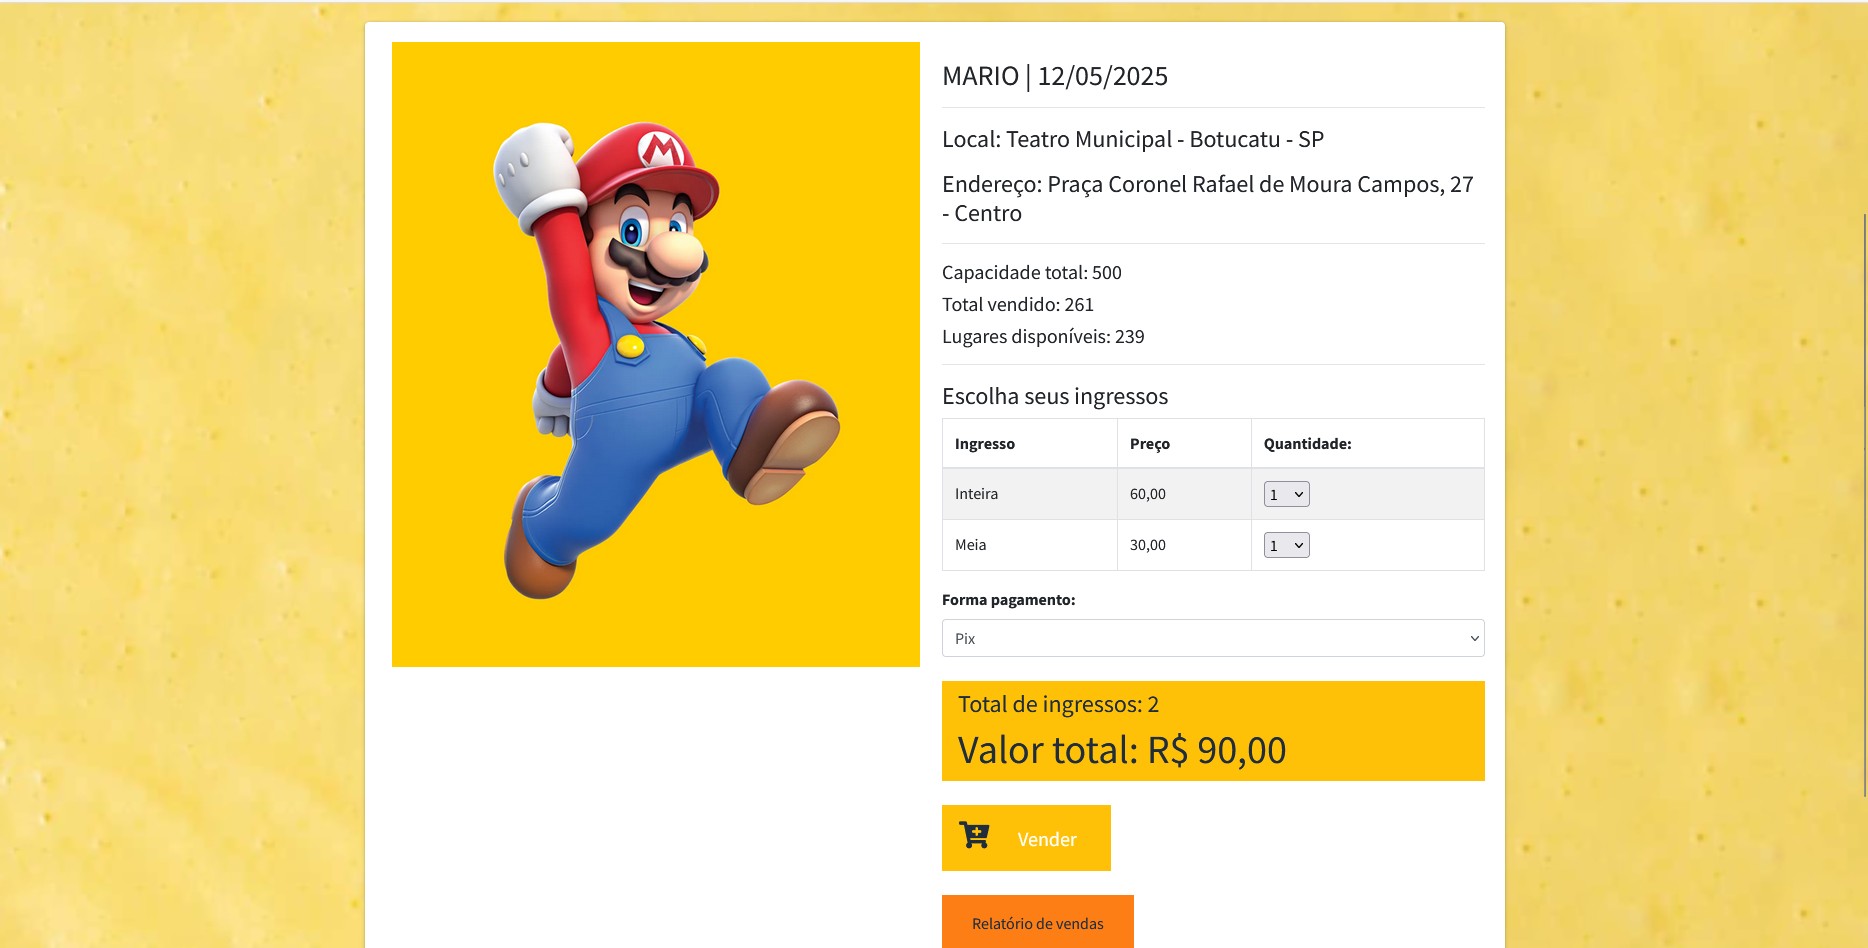Click the Teatro Municipal location text
This screenshot has height=948, width=1868.
pos(1132,139)
